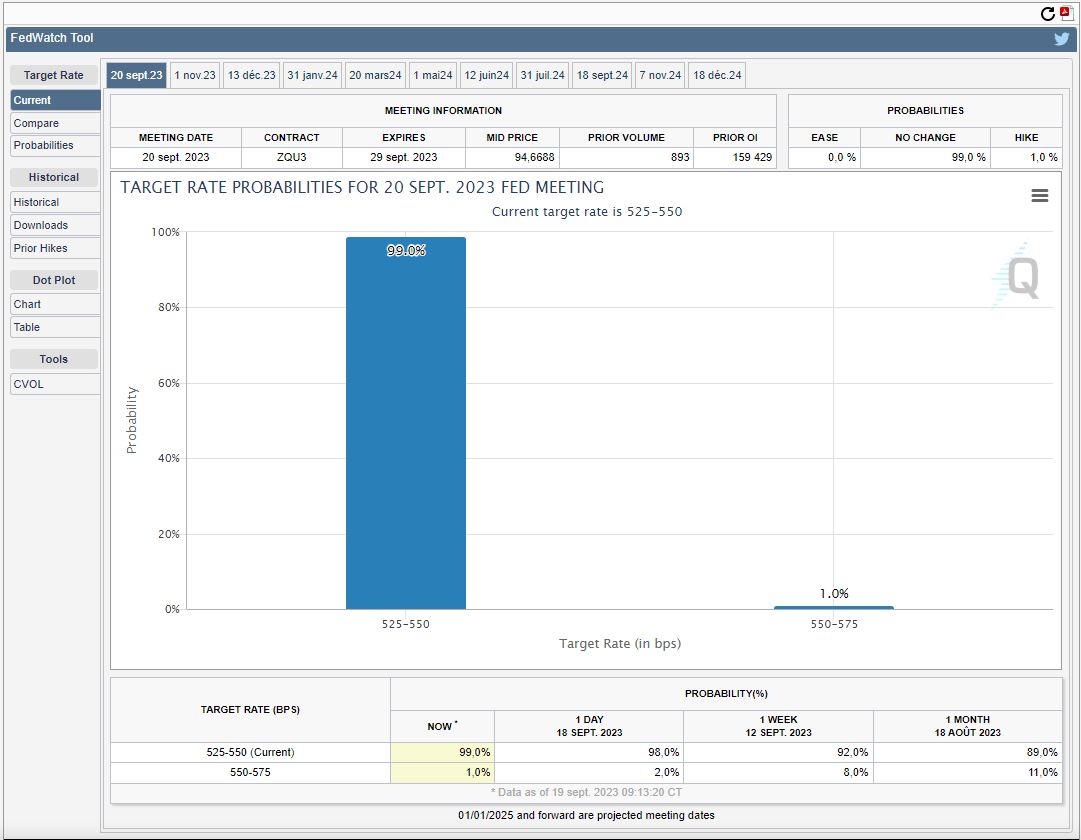Click the 99.0% bar data label
Screen dimensions: 1081x840
point(406,250)
